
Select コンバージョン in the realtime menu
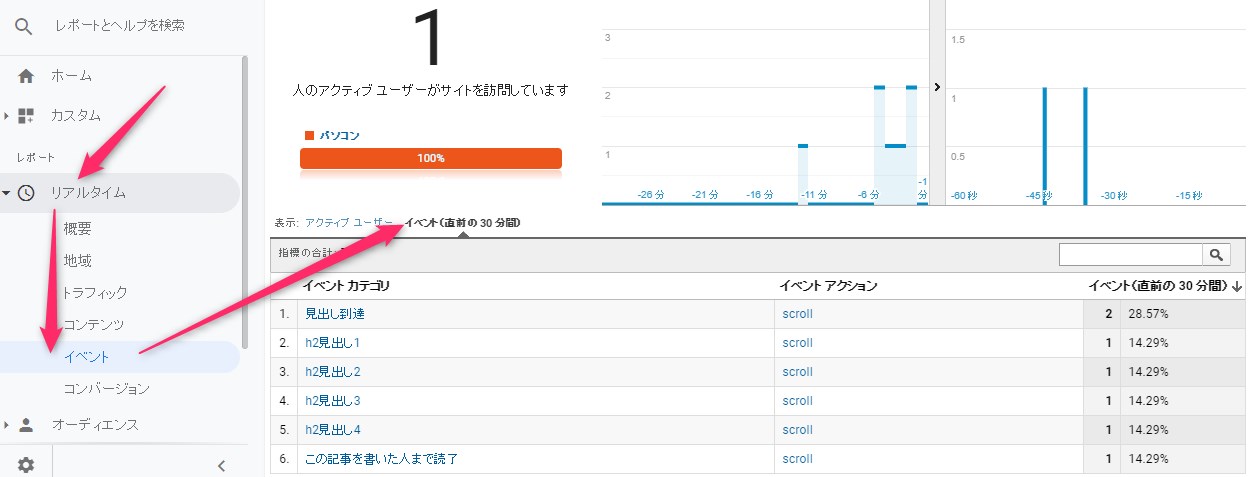106,388
